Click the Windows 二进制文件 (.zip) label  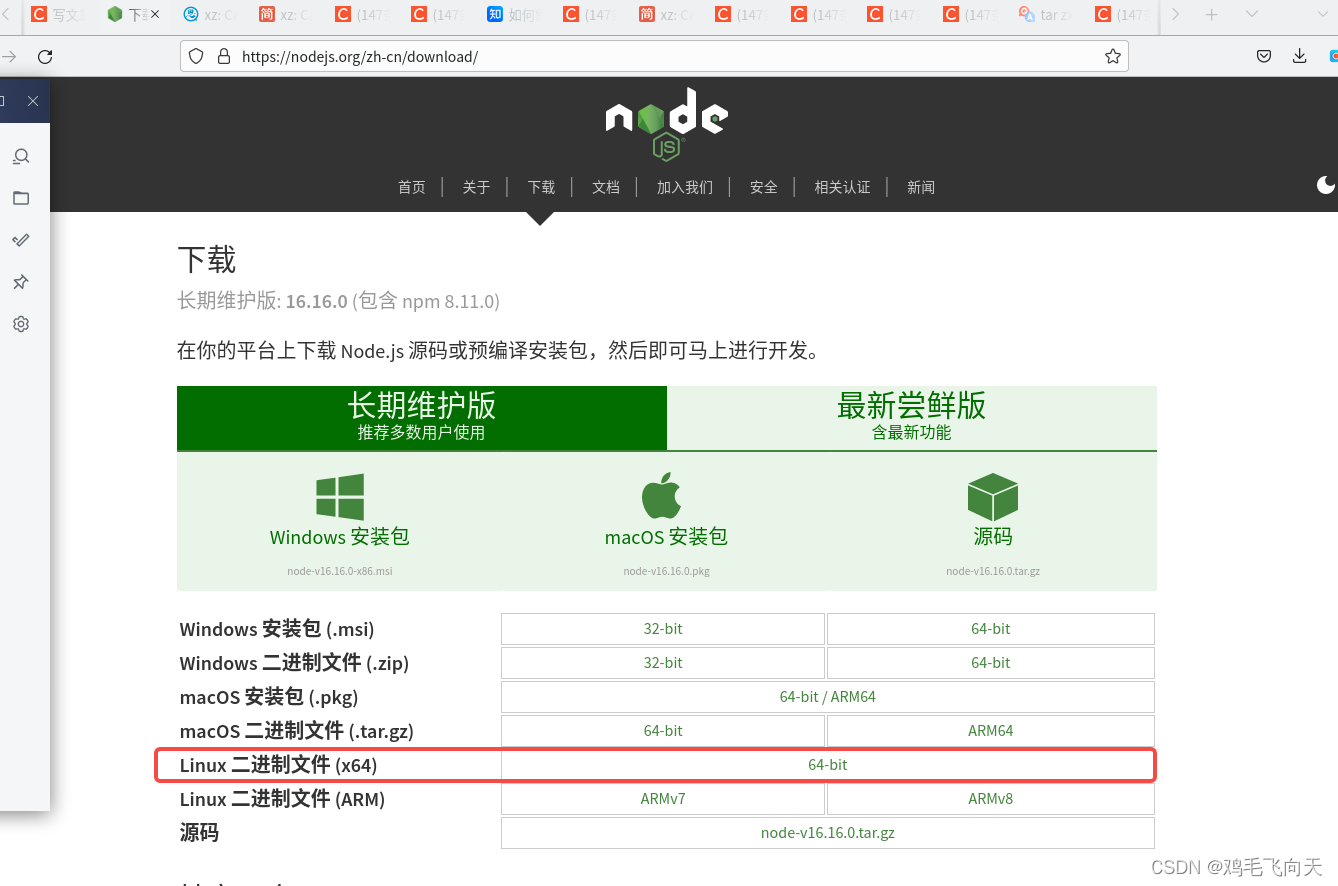(294, 663)
